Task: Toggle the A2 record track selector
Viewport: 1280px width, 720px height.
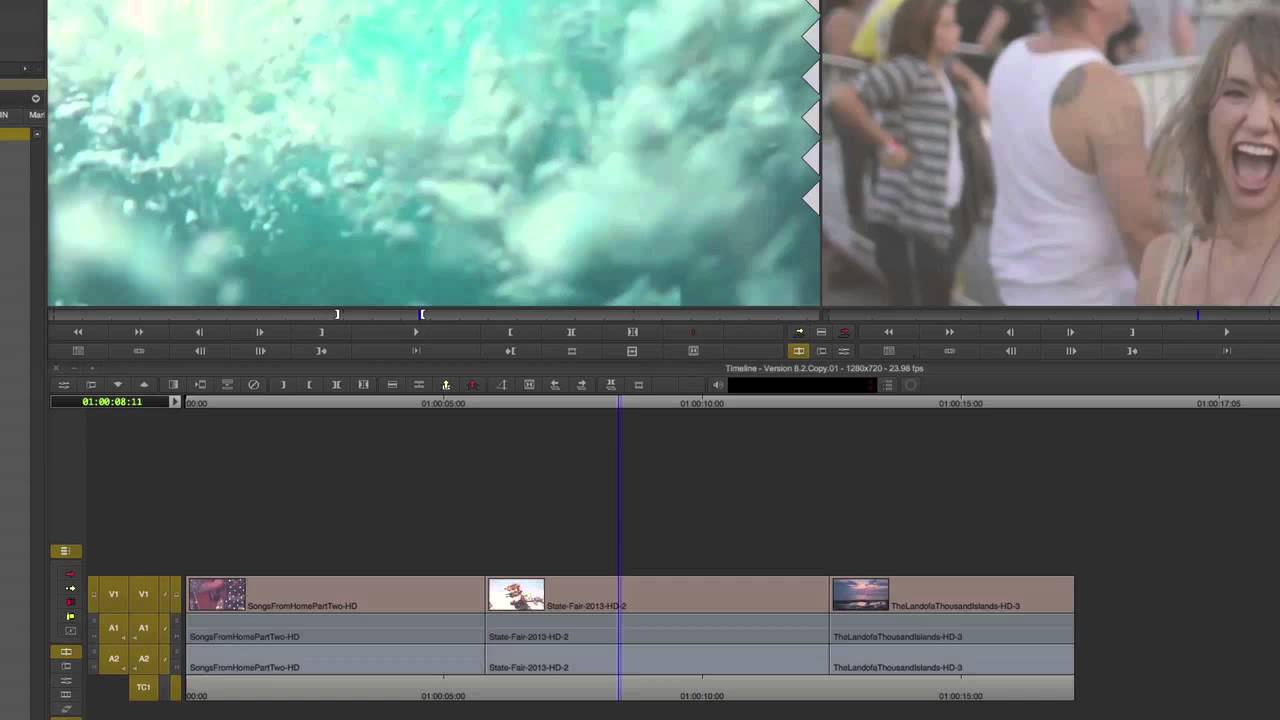Action: 143,659
